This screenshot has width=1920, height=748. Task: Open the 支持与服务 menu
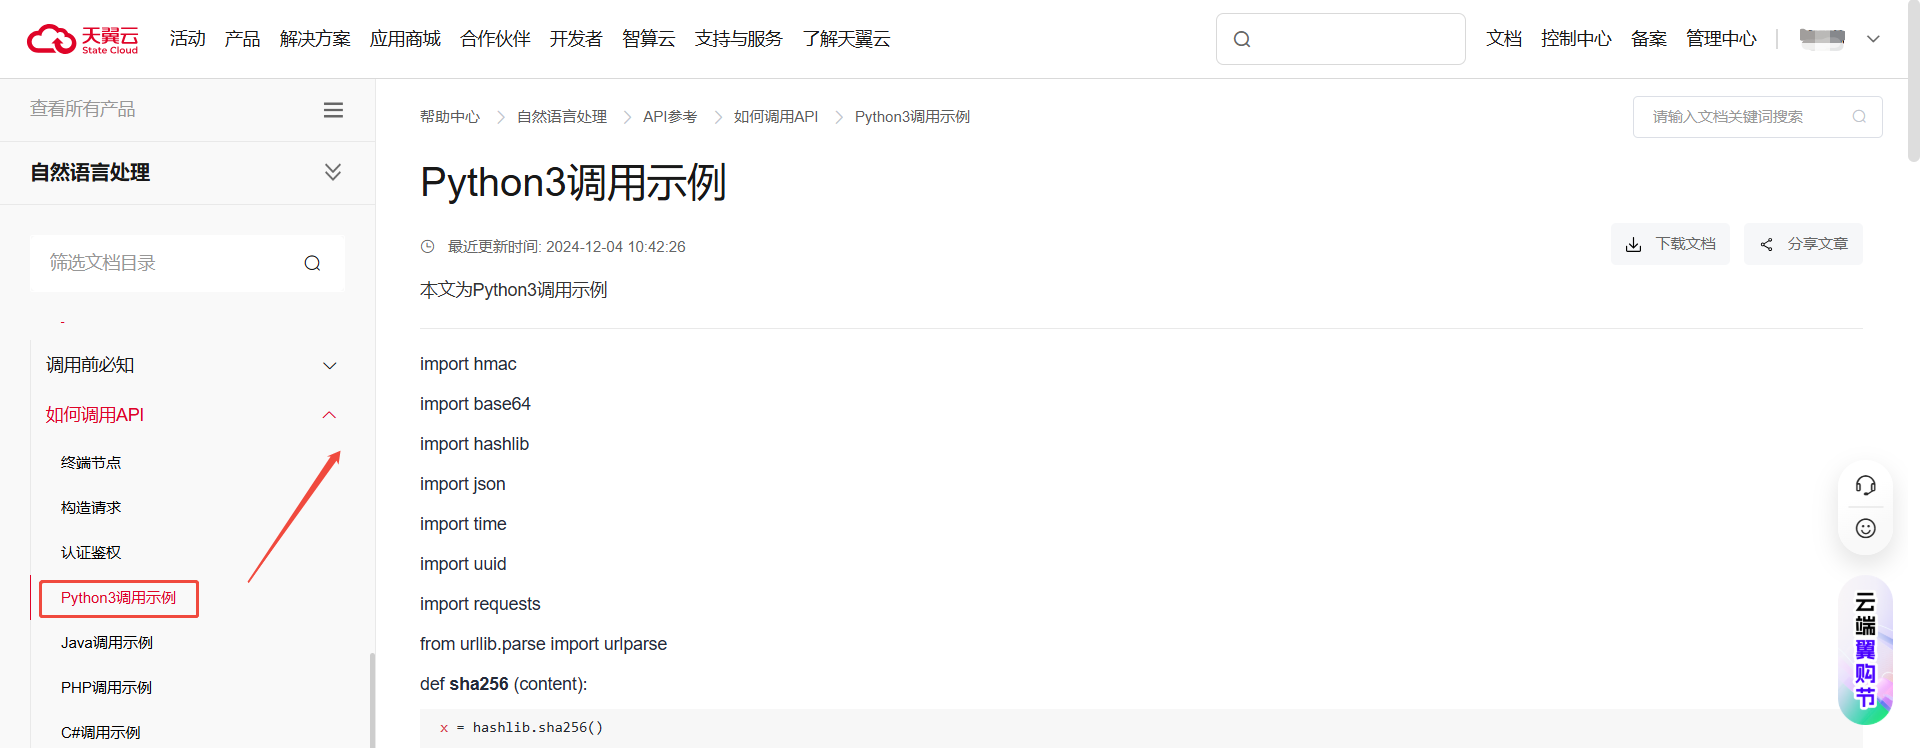click(x=738, y=39)
